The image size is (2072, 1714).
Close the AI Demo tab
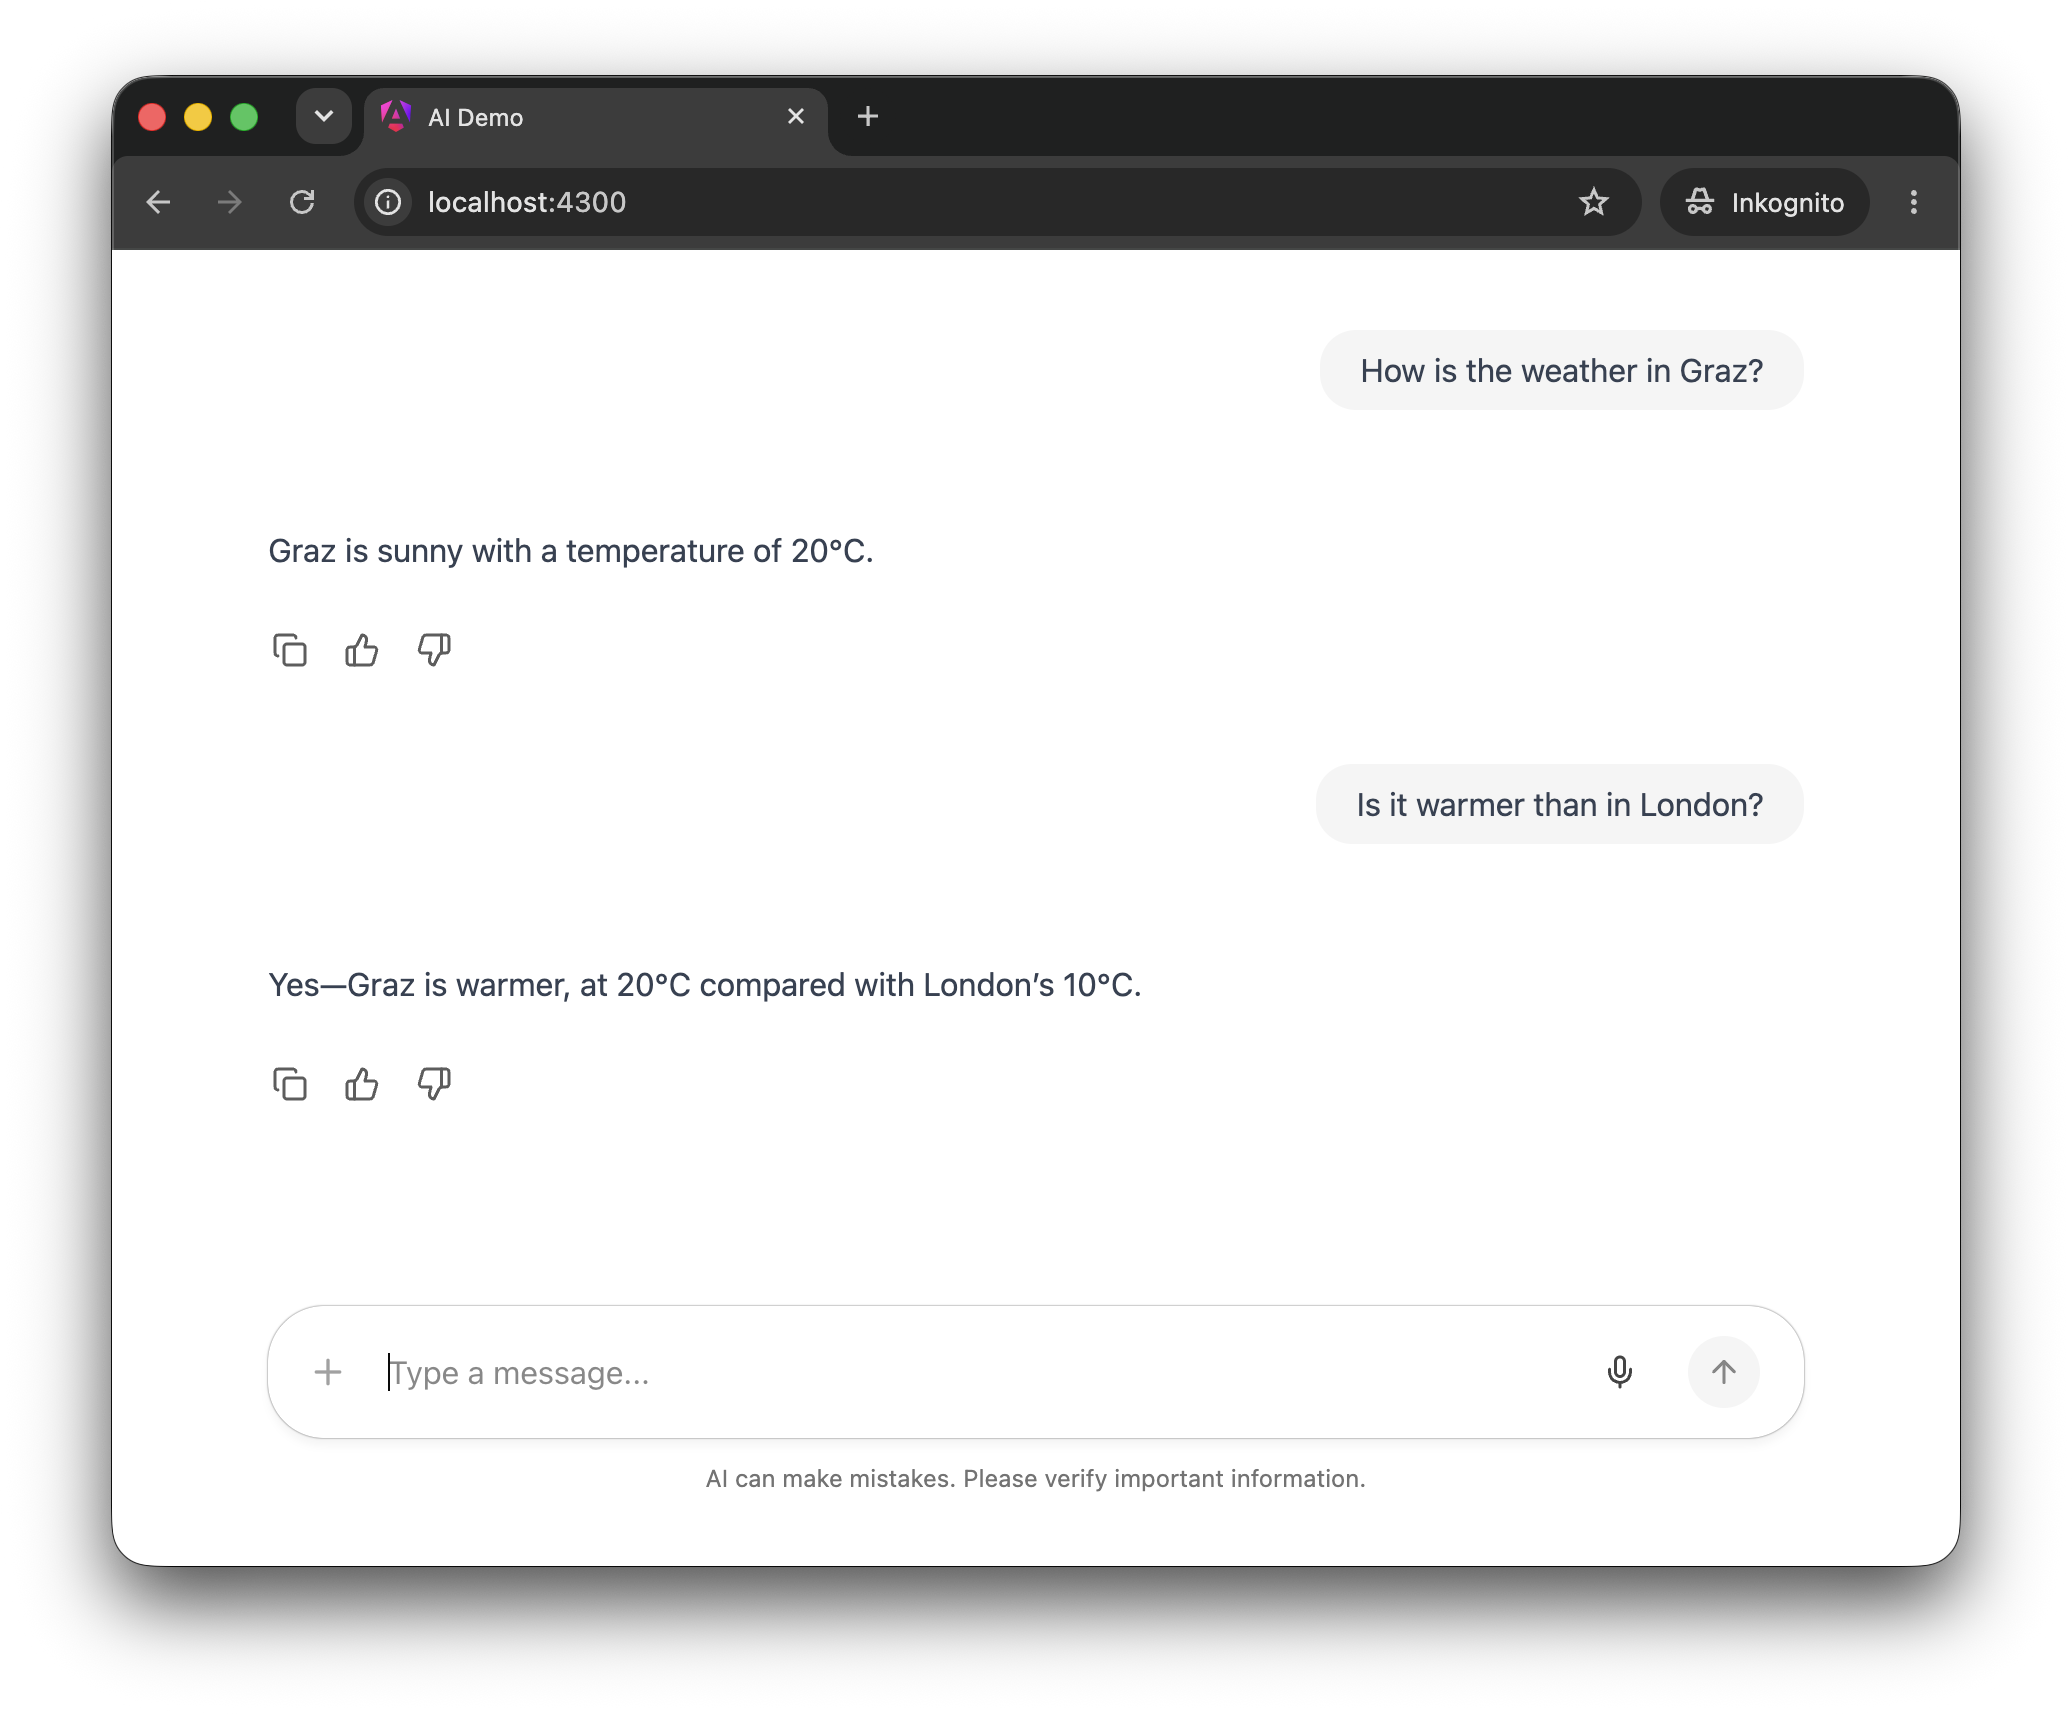[x=796, y=117]
